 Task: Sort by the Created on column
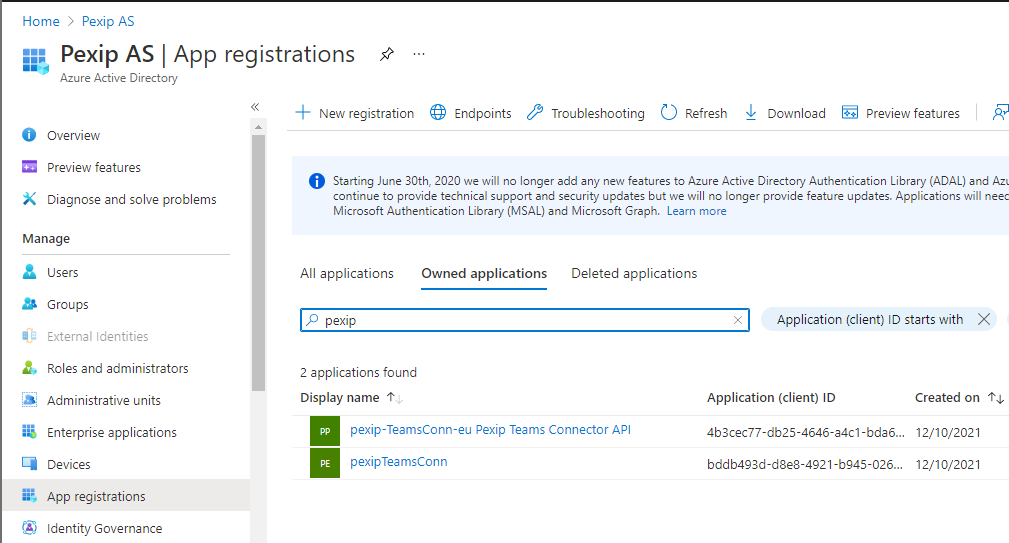click(959, 398)
